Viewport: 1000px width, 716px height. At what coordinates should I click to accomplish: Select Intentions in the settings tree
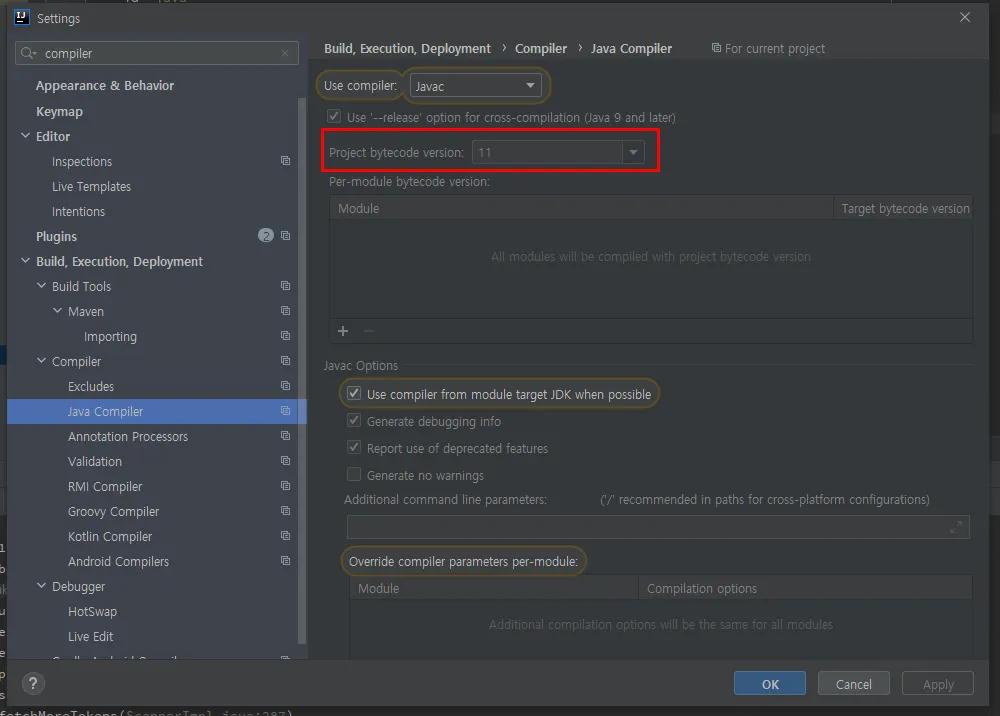tap(78, 211)
